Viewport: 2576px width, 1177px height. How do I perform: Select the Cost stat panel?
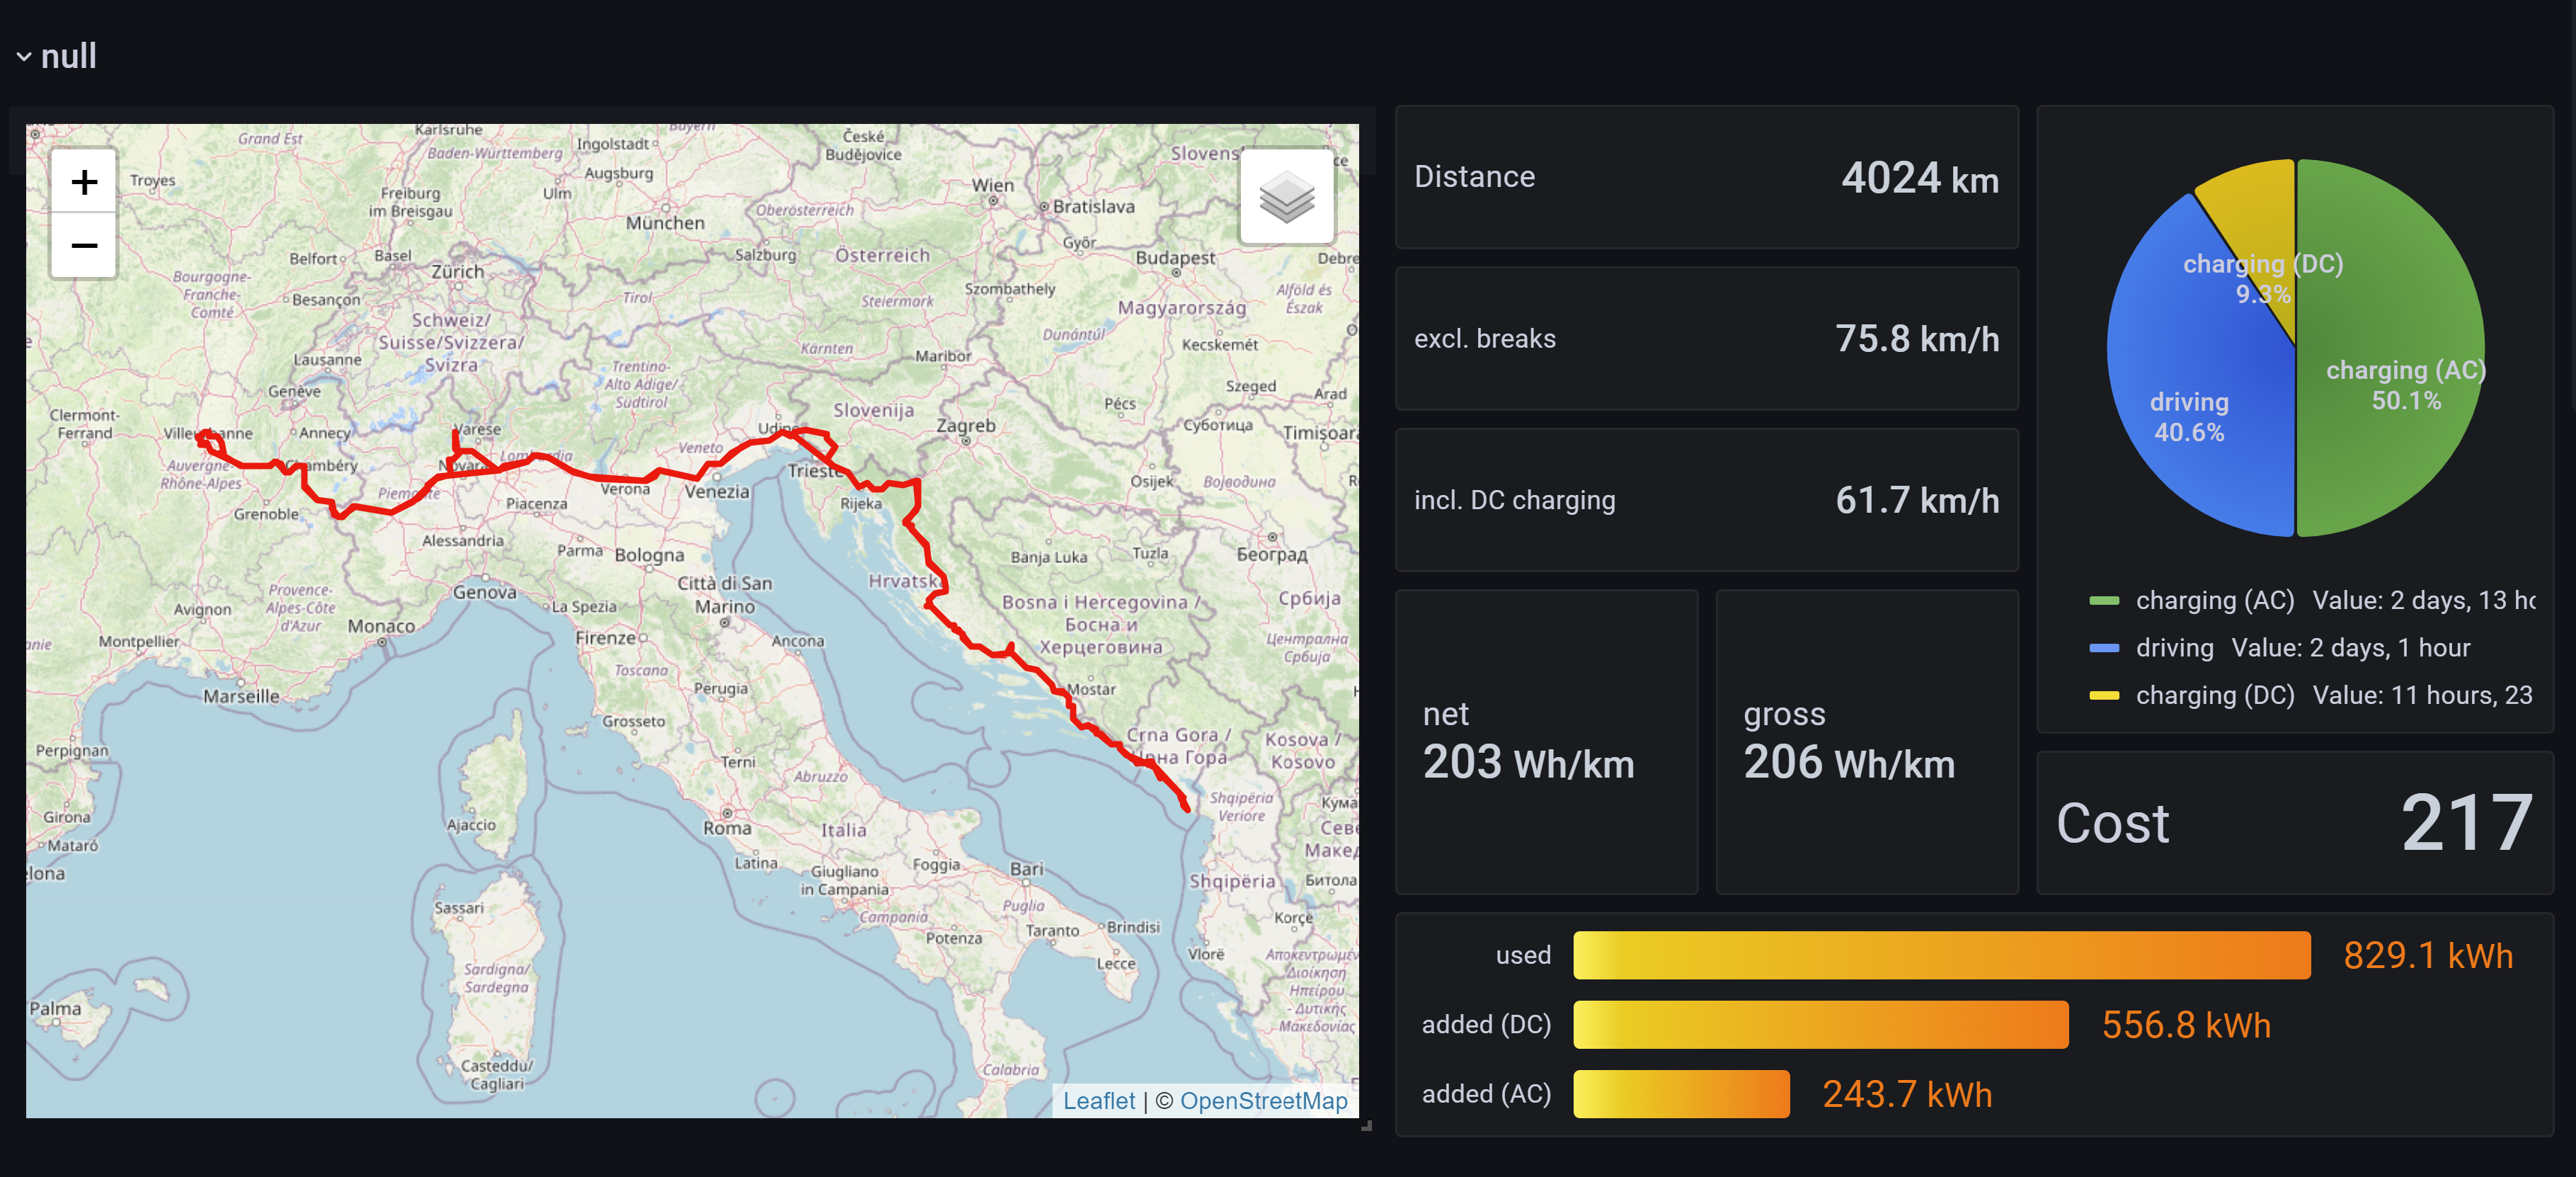pyautogui.click(x=2294, y=823)
